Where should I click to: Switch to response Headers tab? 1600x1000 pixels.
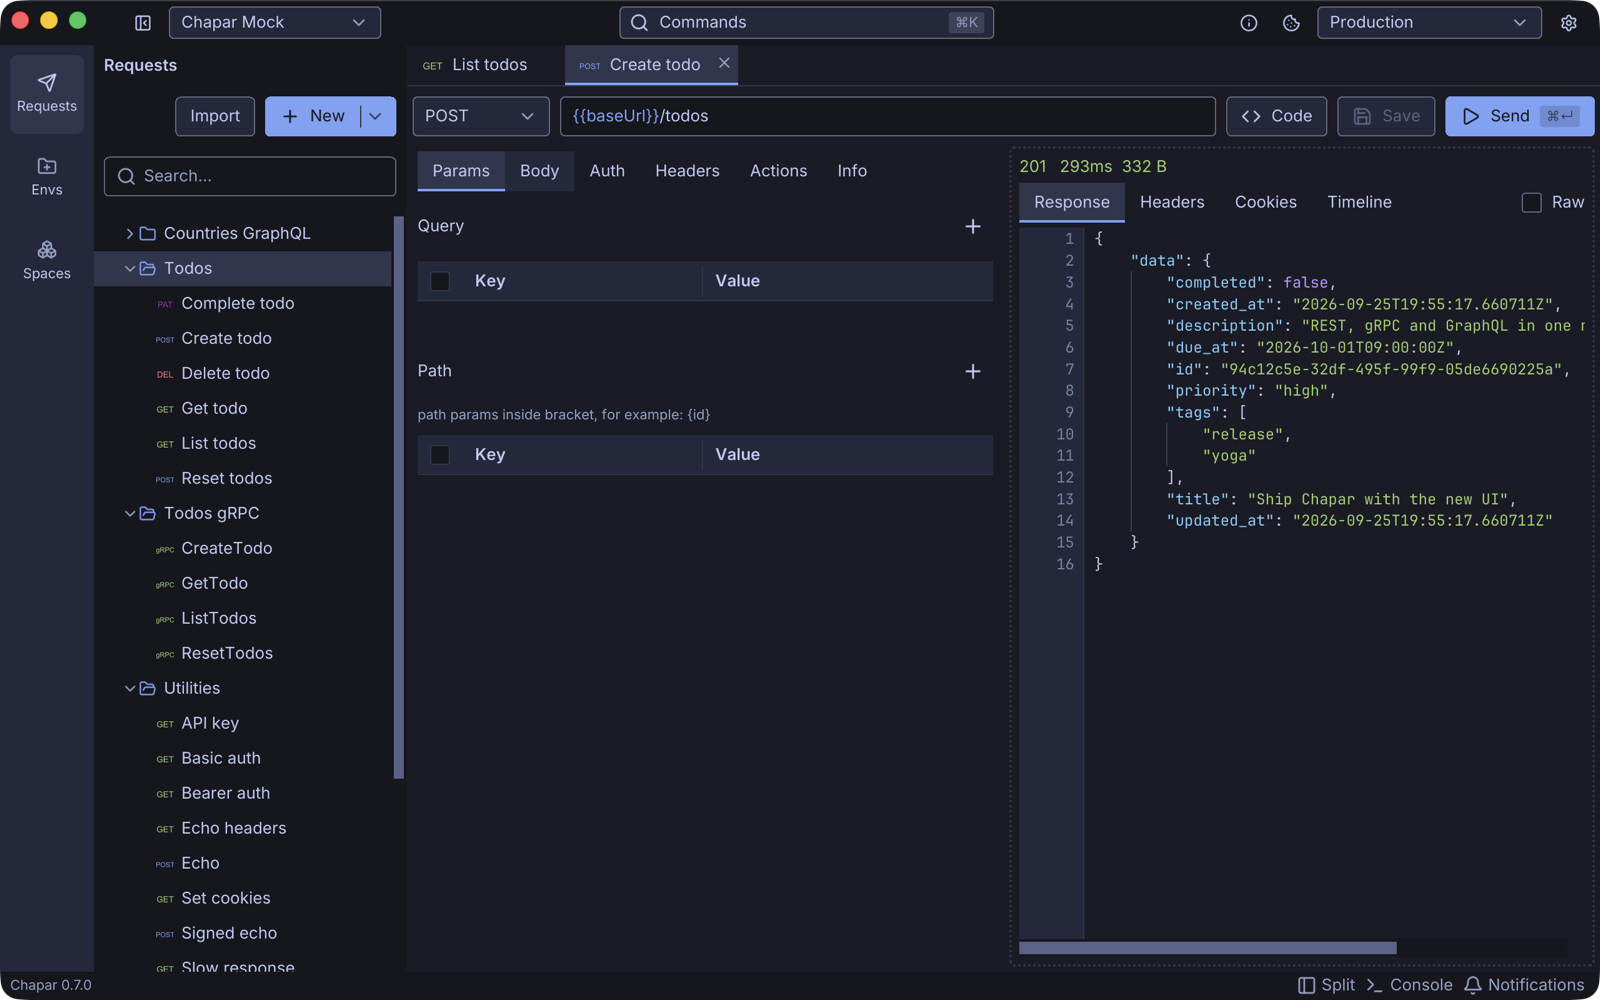pyautogui.click(x=1172, y=202)
